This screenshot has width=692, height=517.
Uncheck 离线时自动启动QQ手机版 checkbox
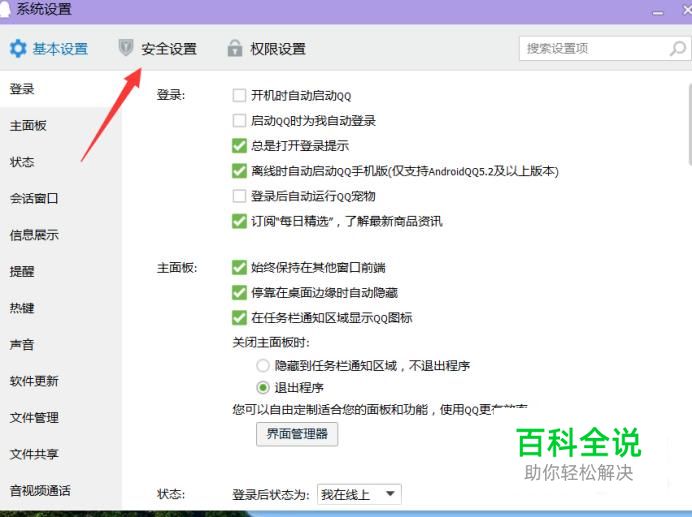(x=239, y=171)
